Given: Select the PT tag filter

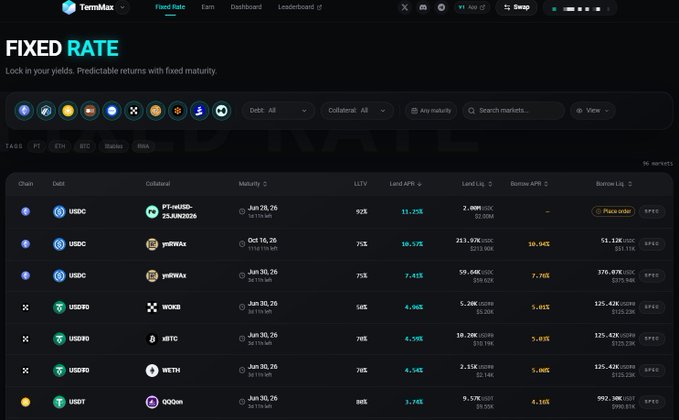Looking at the screenshot, I should click(37, 146).
